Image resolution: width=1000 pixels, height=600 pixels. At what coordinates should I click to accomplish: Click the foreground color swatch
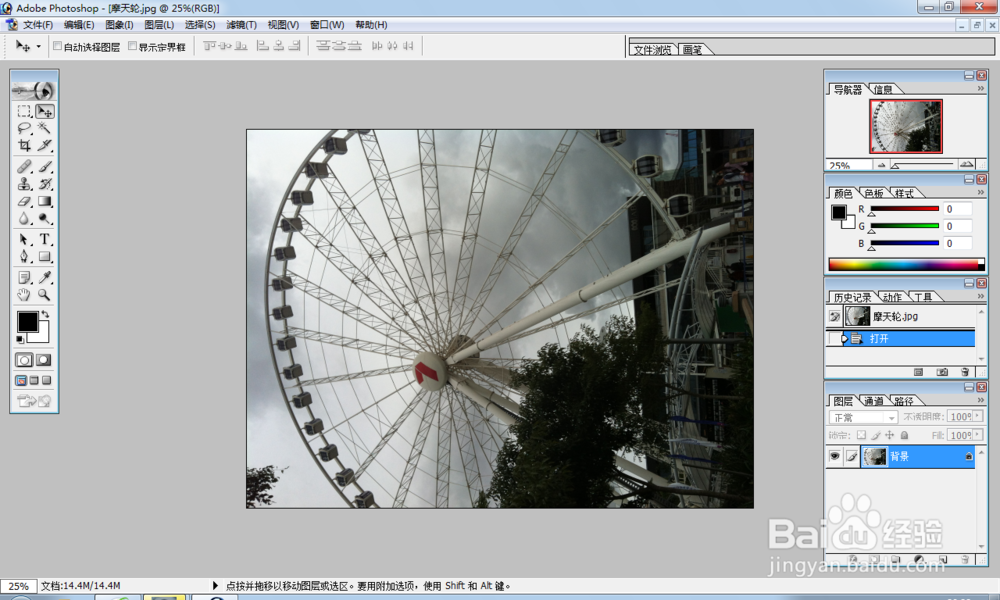click(27, 321)
